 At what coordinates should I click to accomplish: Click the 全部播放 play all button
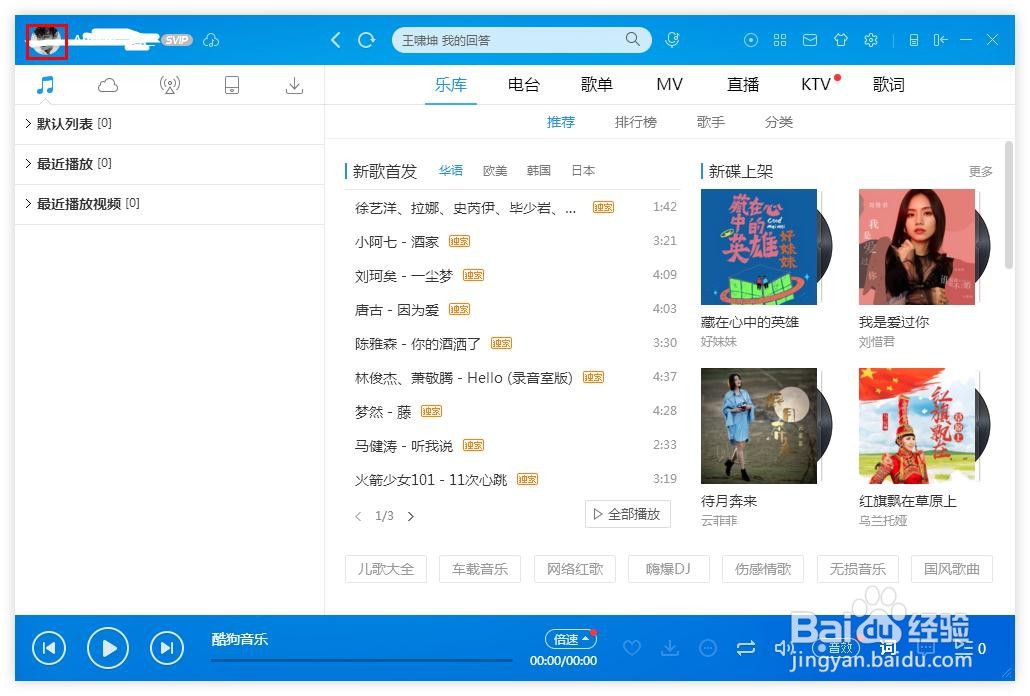pyautogui.click(x=628, y=514)
